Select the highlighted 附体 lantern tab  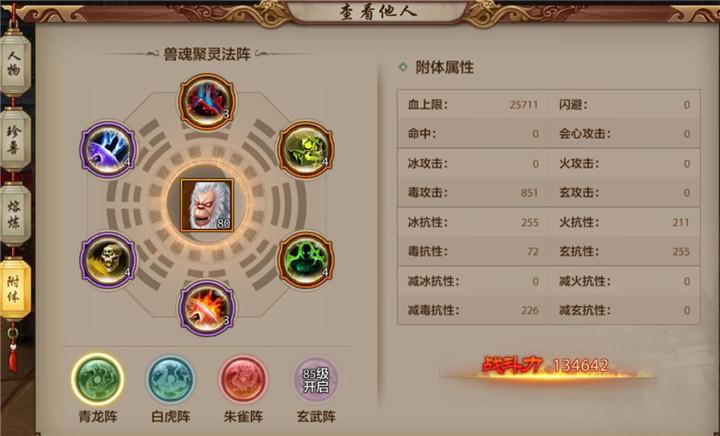point(15,288)
